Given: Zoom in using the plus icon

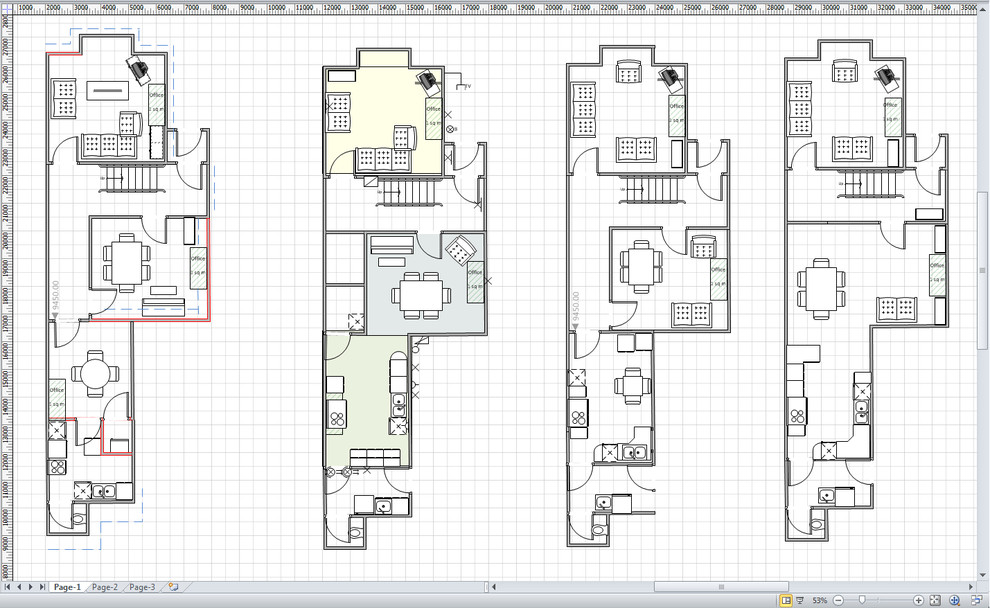Looking at the screenshot, I should pyautogui.click(x=918, y=599).
